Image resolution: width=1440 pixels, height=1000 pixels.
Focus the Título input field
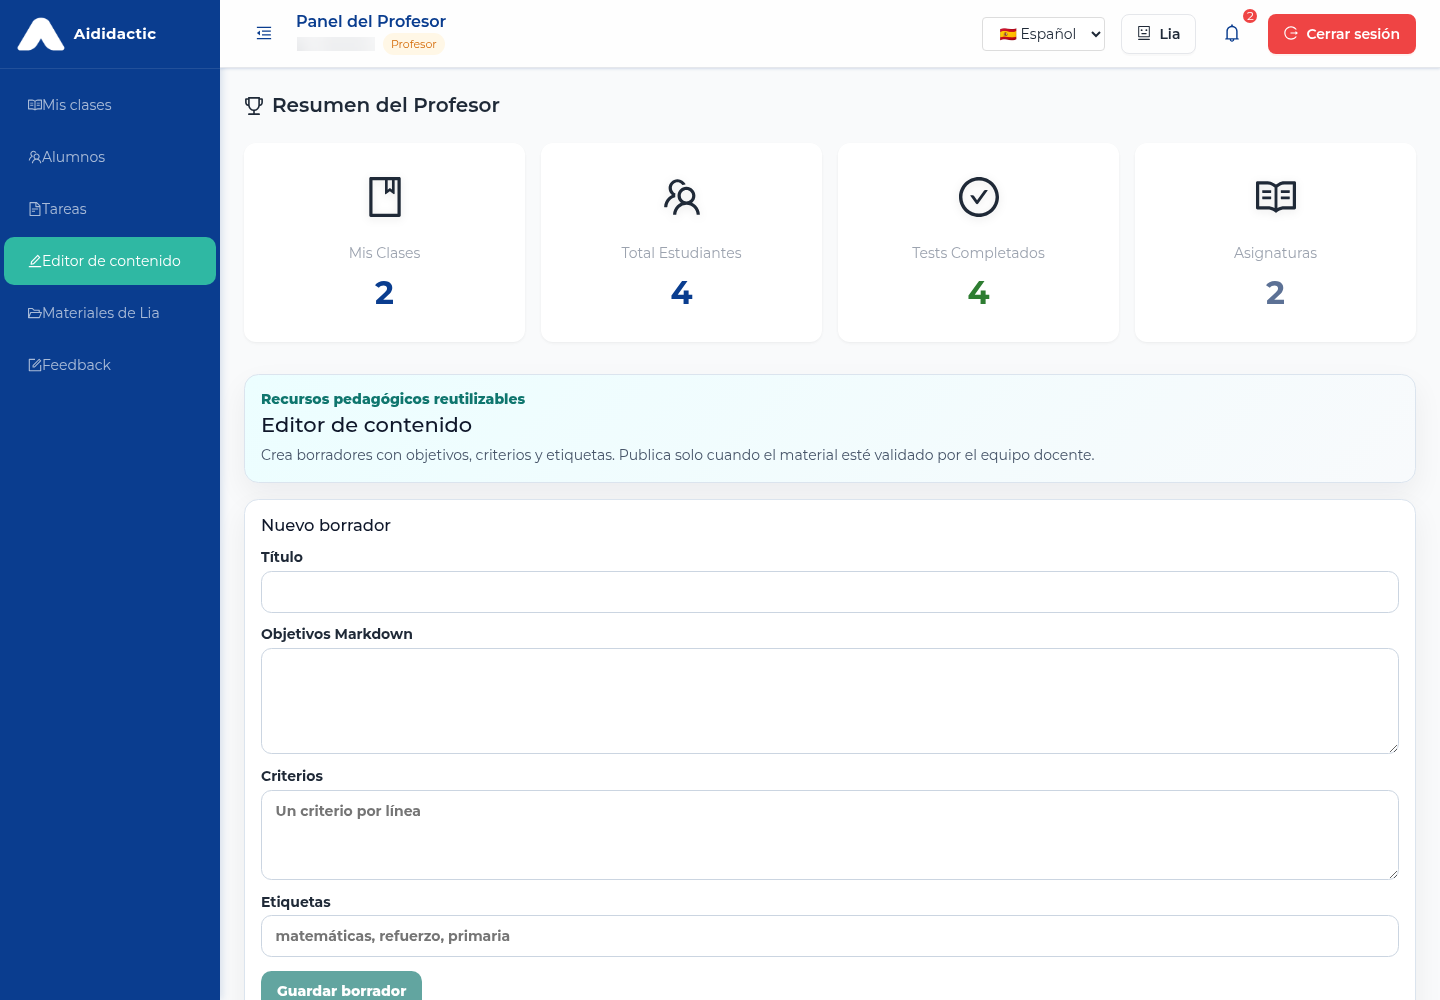pos(830,592)
